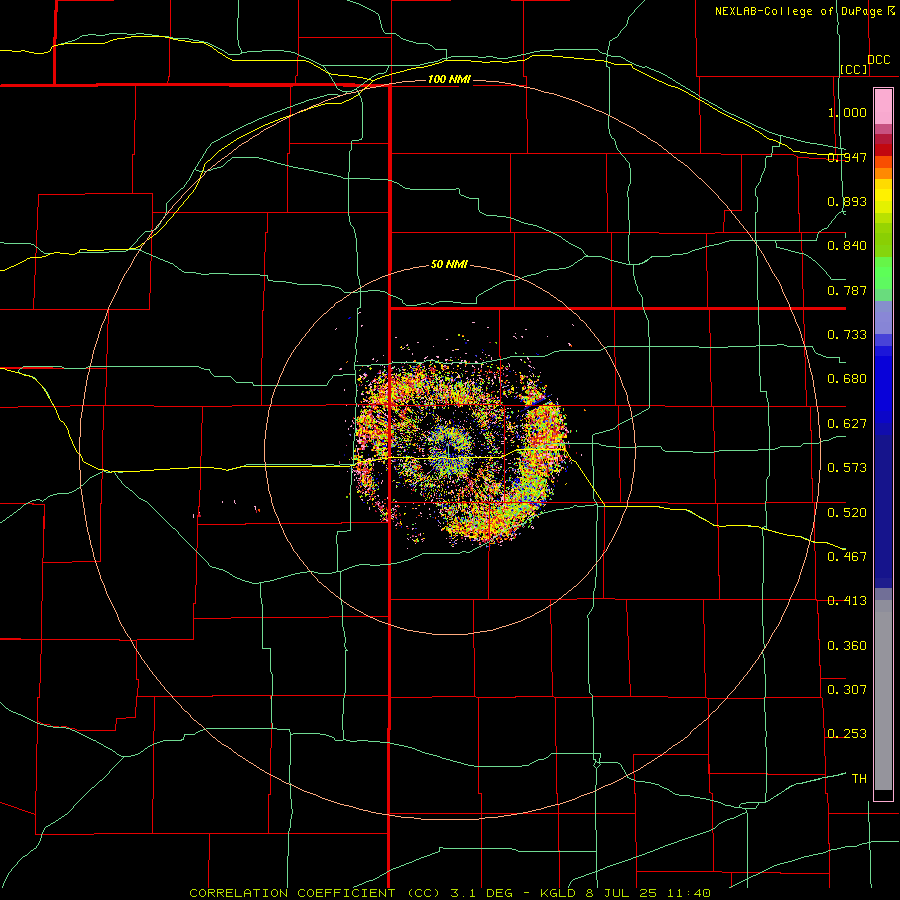Click the gray low-value segment of color scale
The width and height of the screenshot is (900, 900).
(x=883, y=695)
